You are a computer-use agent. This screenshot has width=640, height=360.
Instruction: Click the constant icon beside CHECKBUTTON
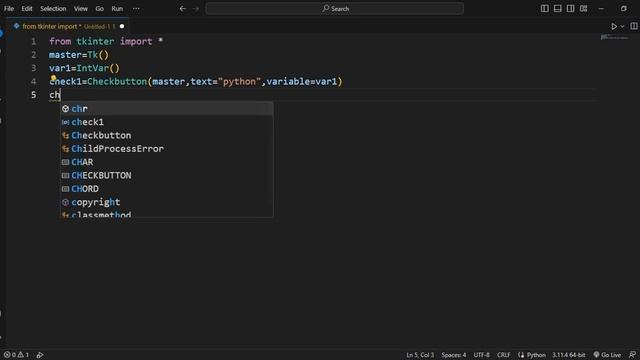(x=65, y=176)
